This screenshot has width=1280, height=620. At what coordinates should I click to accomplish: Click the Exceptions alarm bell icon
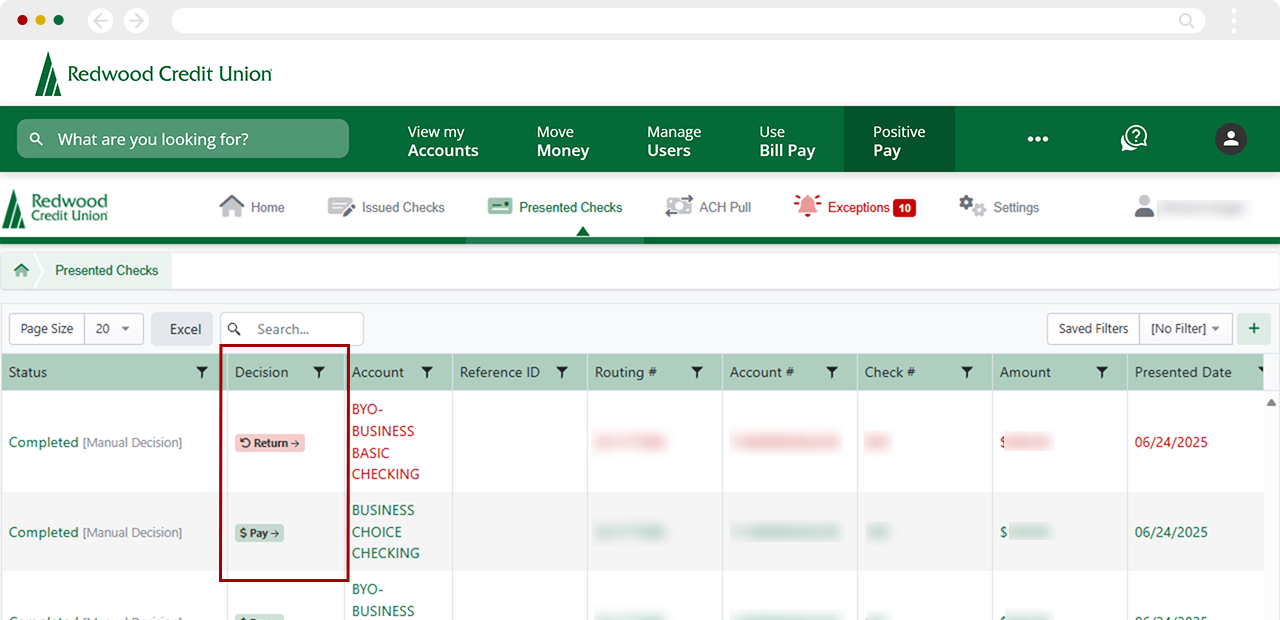point(807,206)
